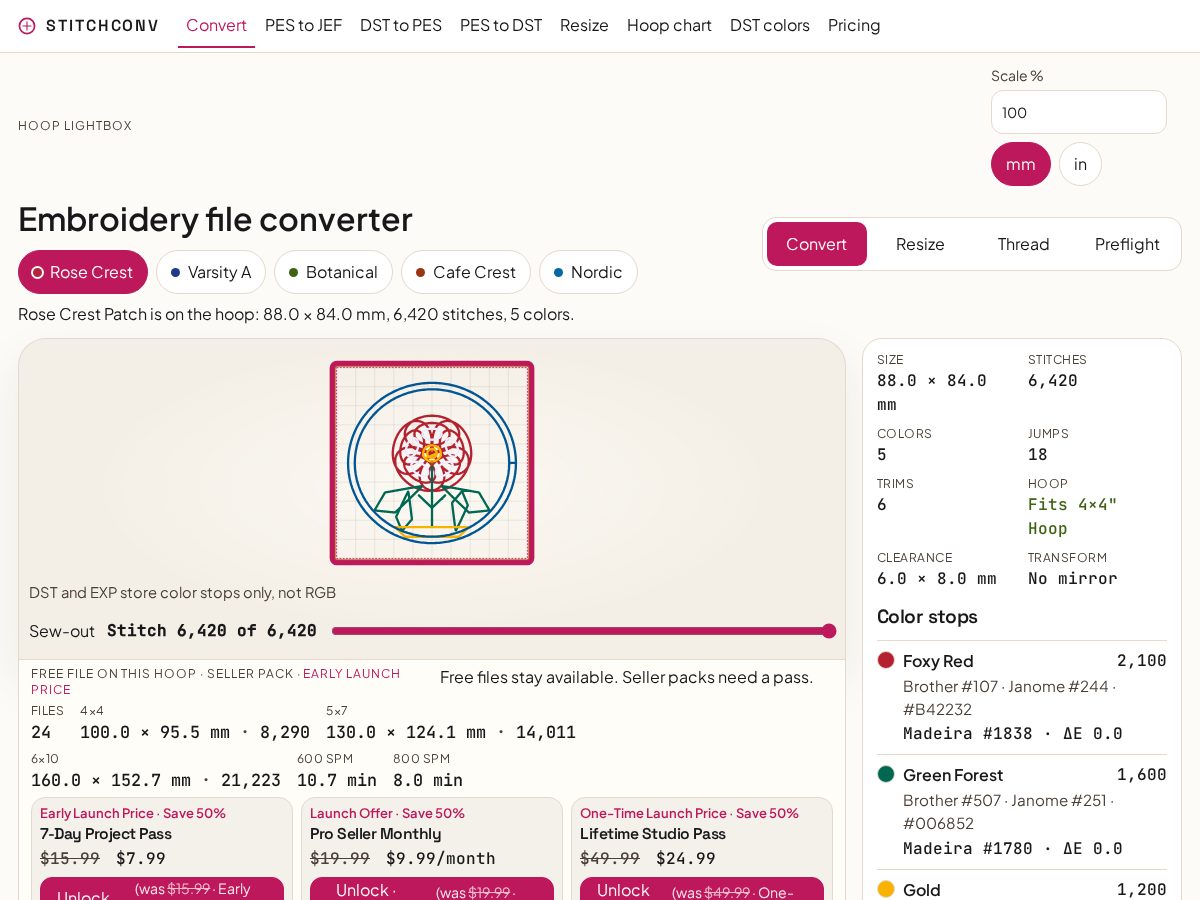Go to PES to JEF page
This screenshot has height=900, width=1200.
pos(303,25)
